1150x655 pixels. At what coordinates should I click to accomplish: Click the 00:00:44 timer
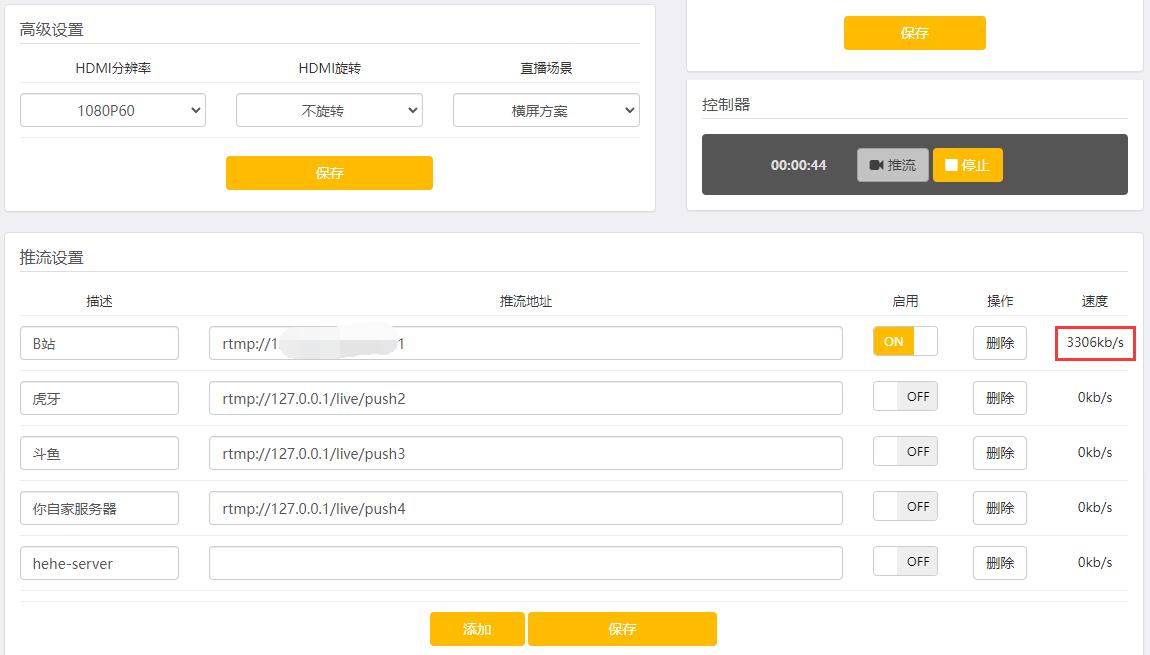click(x=799, y=165)
